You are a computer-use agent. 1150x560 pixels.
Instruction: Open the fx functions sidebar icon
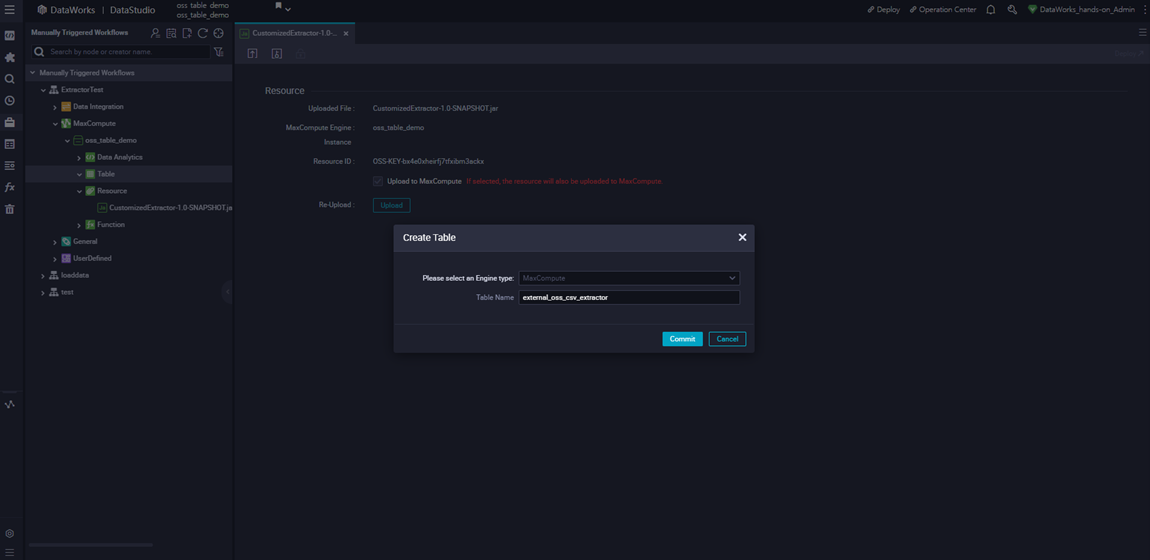[10, 187]
